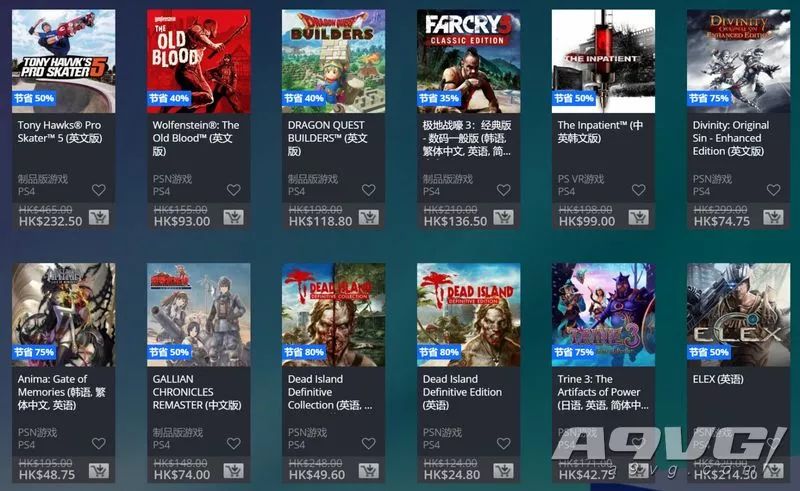Open Trine 3: The Artifacts of Power title

click(603, 392)
